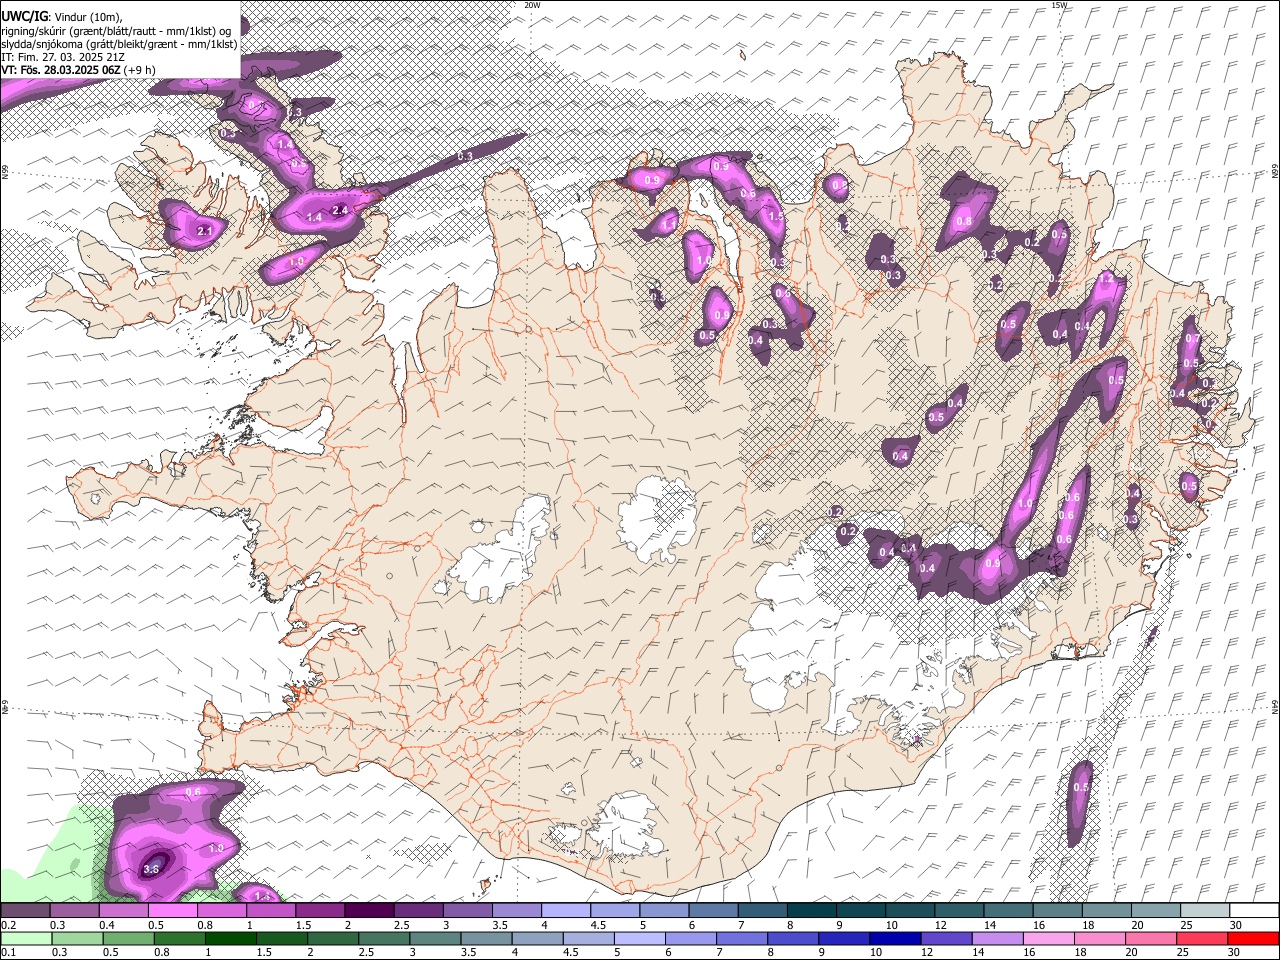
Task: Click the medium green 0.5 swatch in the lower legend
Action: [x=129, y=938]
